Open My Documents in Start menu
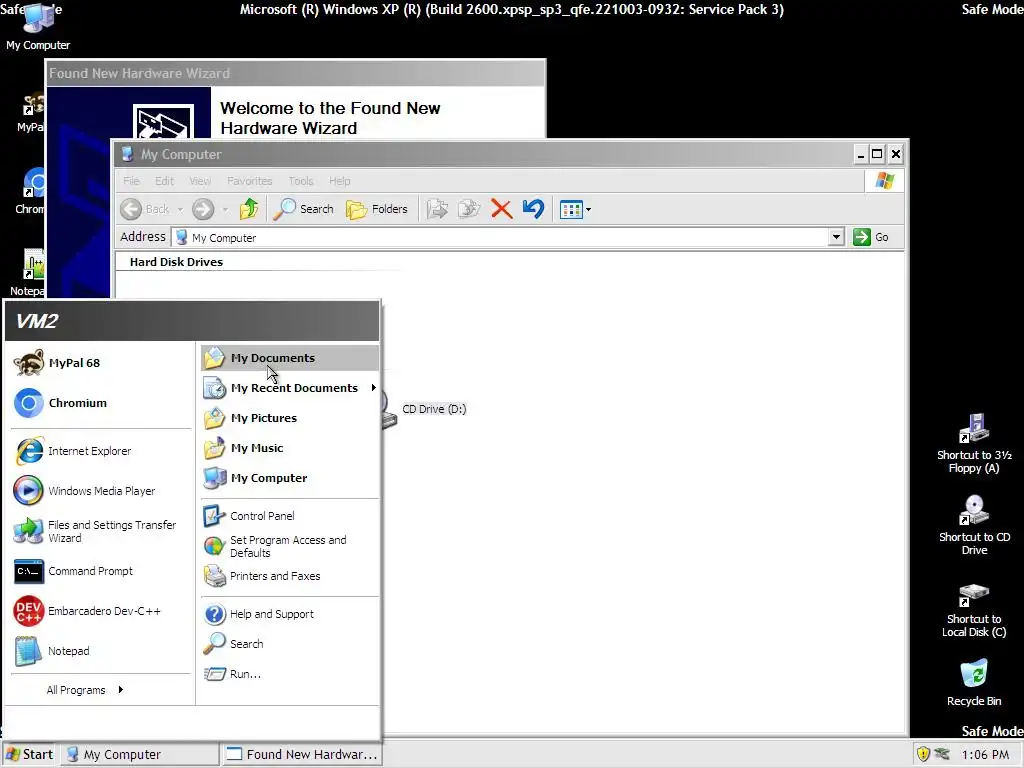The image size is (1024, 768). pos(289,358)
